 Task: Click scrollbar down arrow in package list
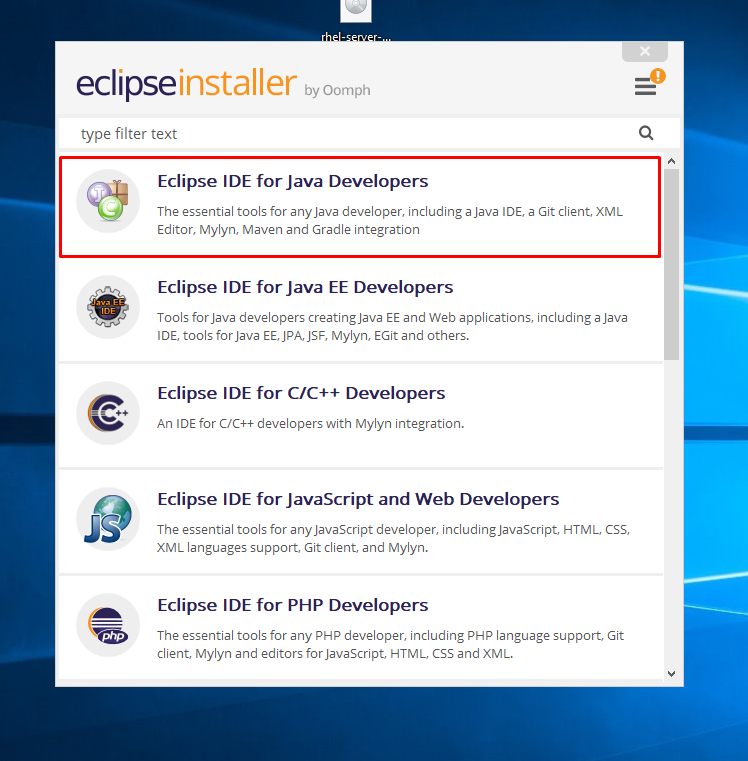pyautogui.click(x=671, y=674)
